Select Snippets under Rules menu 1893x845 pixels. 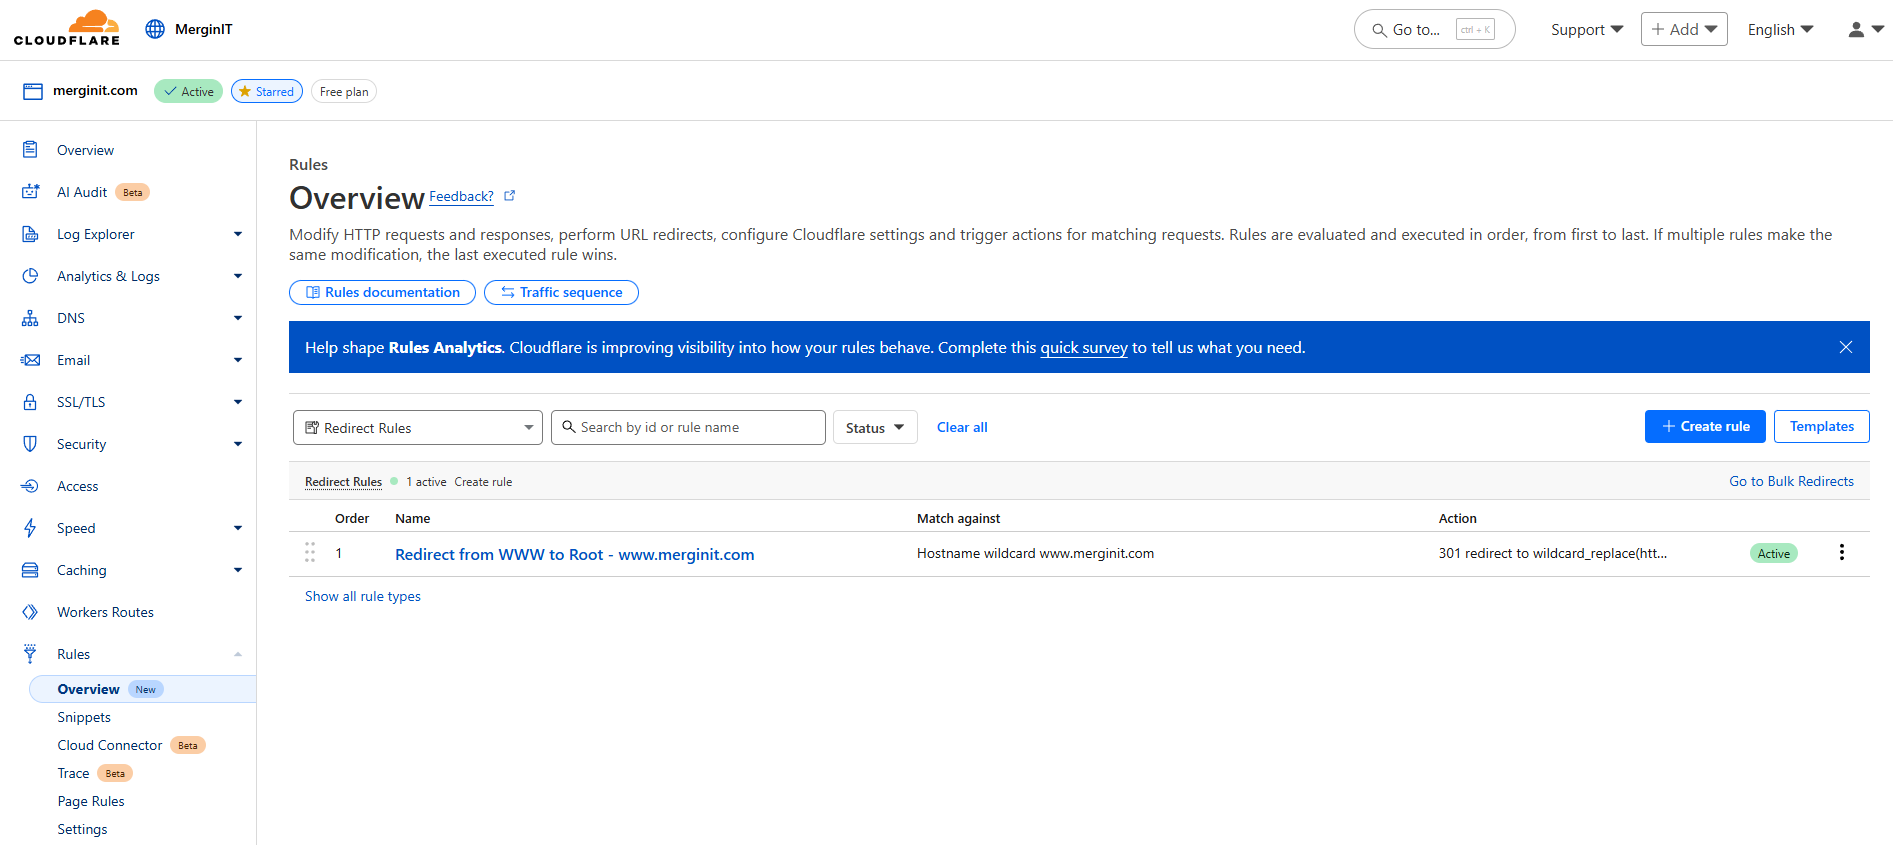84,717
